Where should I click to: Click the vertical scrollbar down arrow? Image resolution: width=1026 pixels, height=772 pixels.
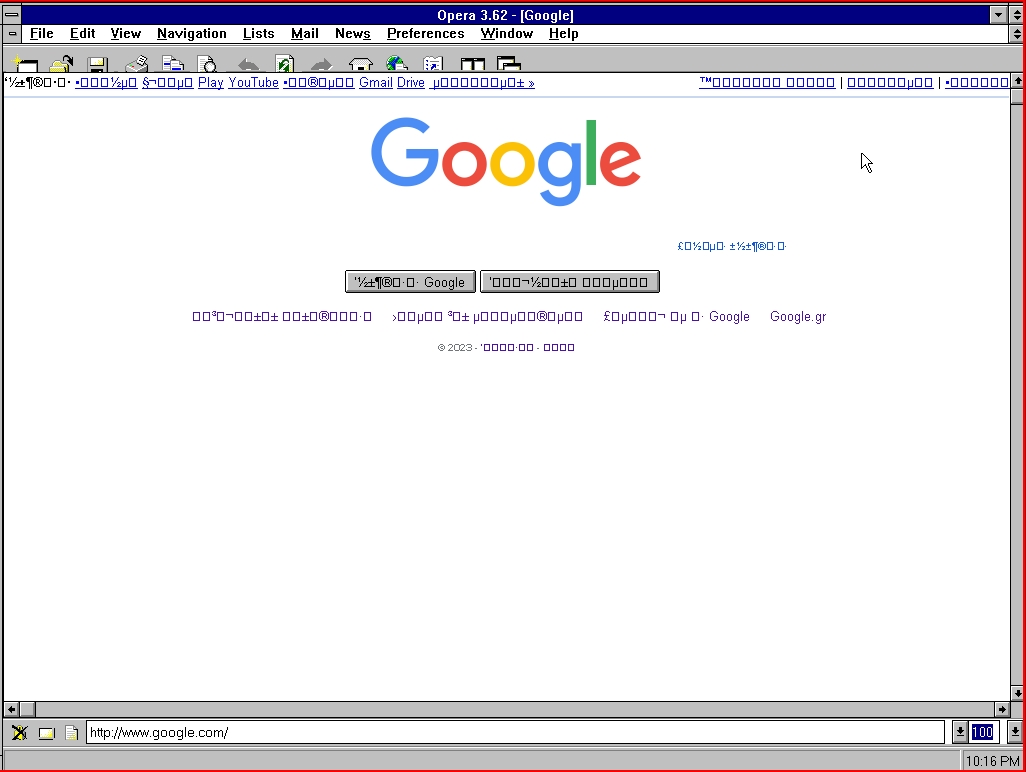1017,693
